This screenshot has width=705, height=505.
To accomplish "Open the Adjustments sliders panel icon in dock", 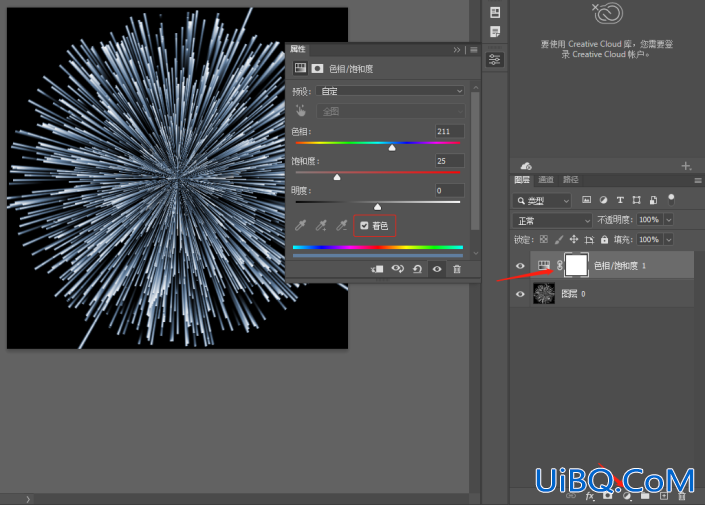I will point(495,59).
